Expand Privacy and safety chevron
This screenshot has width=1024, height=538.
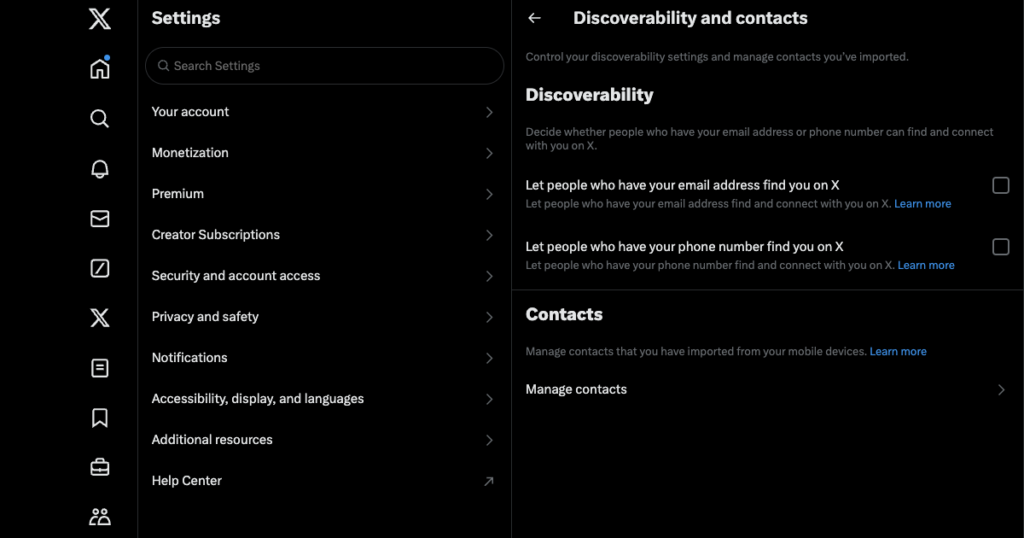(489, 317)
